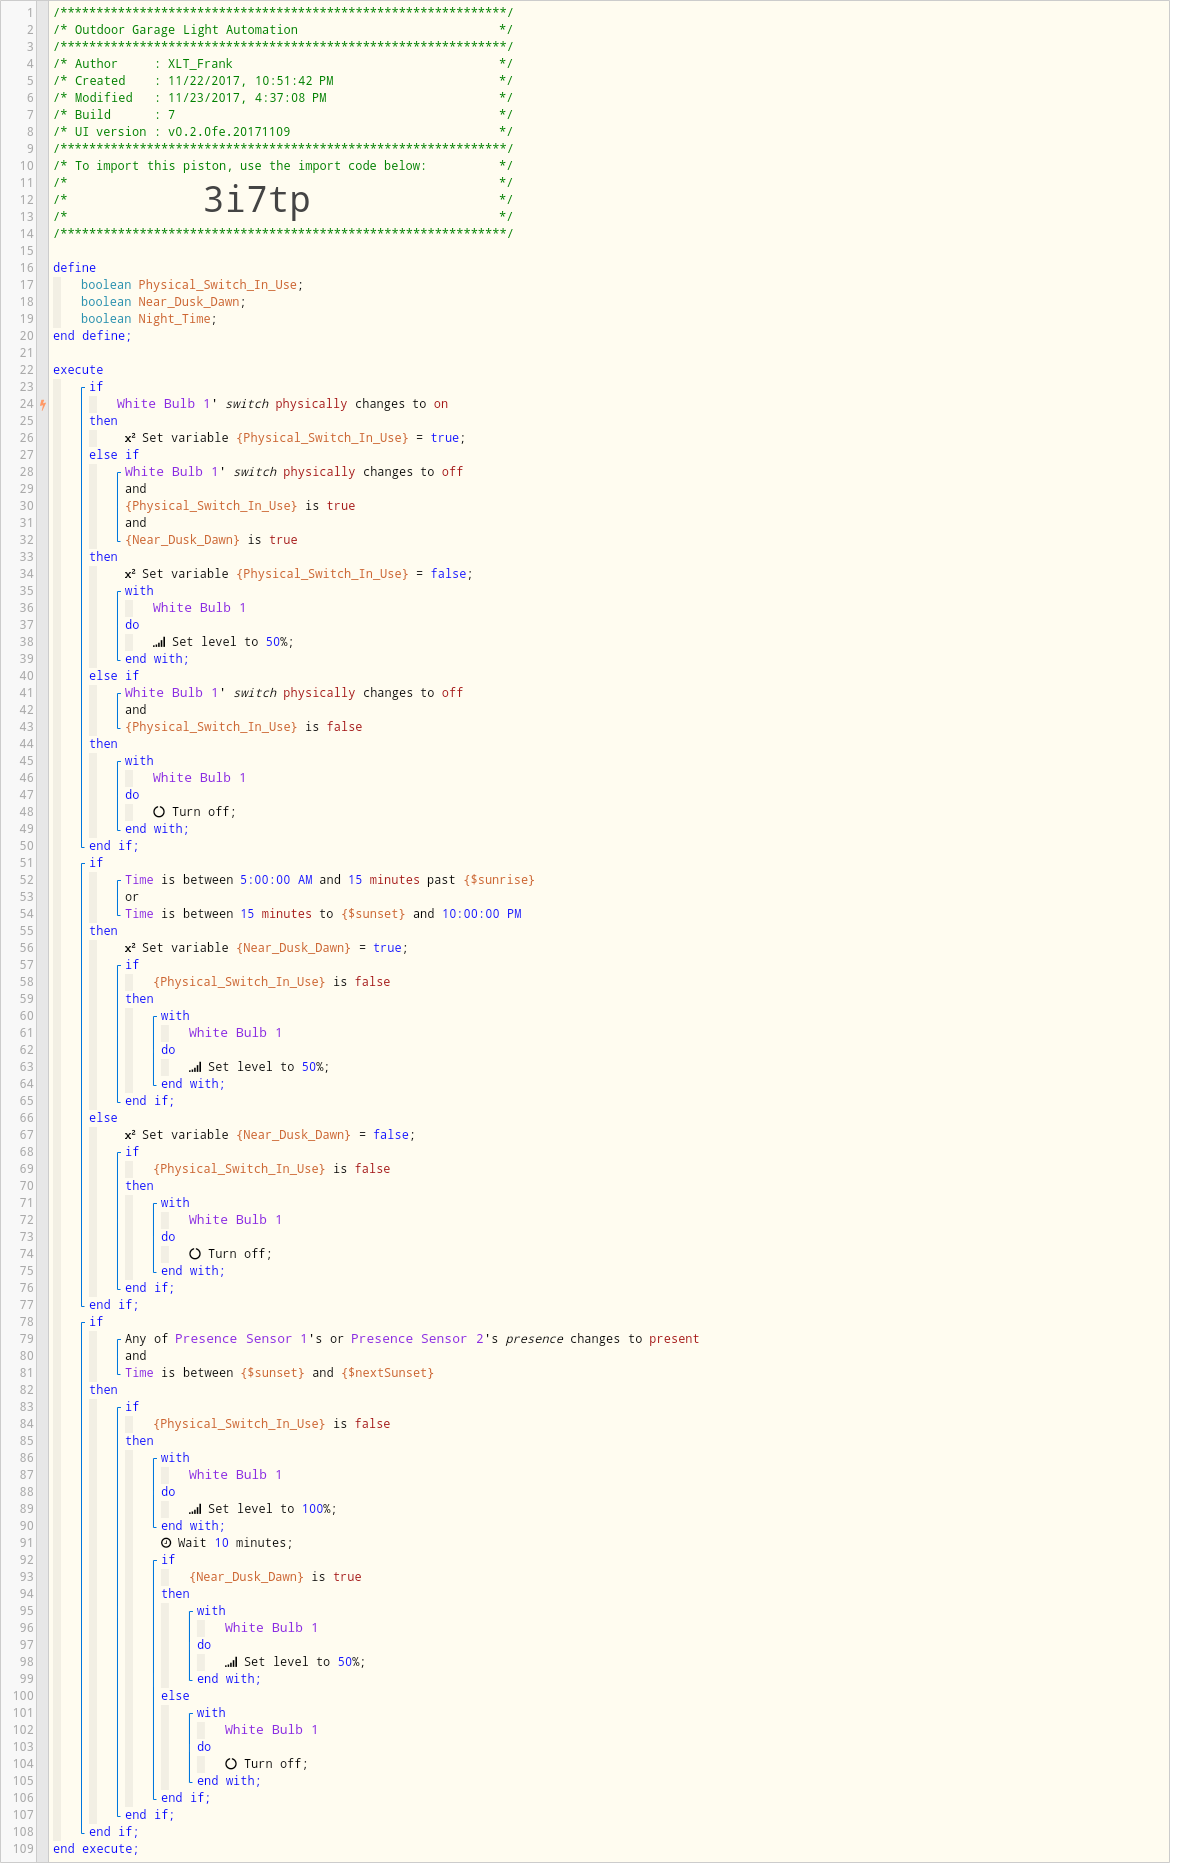Click the 'or' operator on line 53
This screenshot has width=1178, height=1871.
tap(132, 897)
